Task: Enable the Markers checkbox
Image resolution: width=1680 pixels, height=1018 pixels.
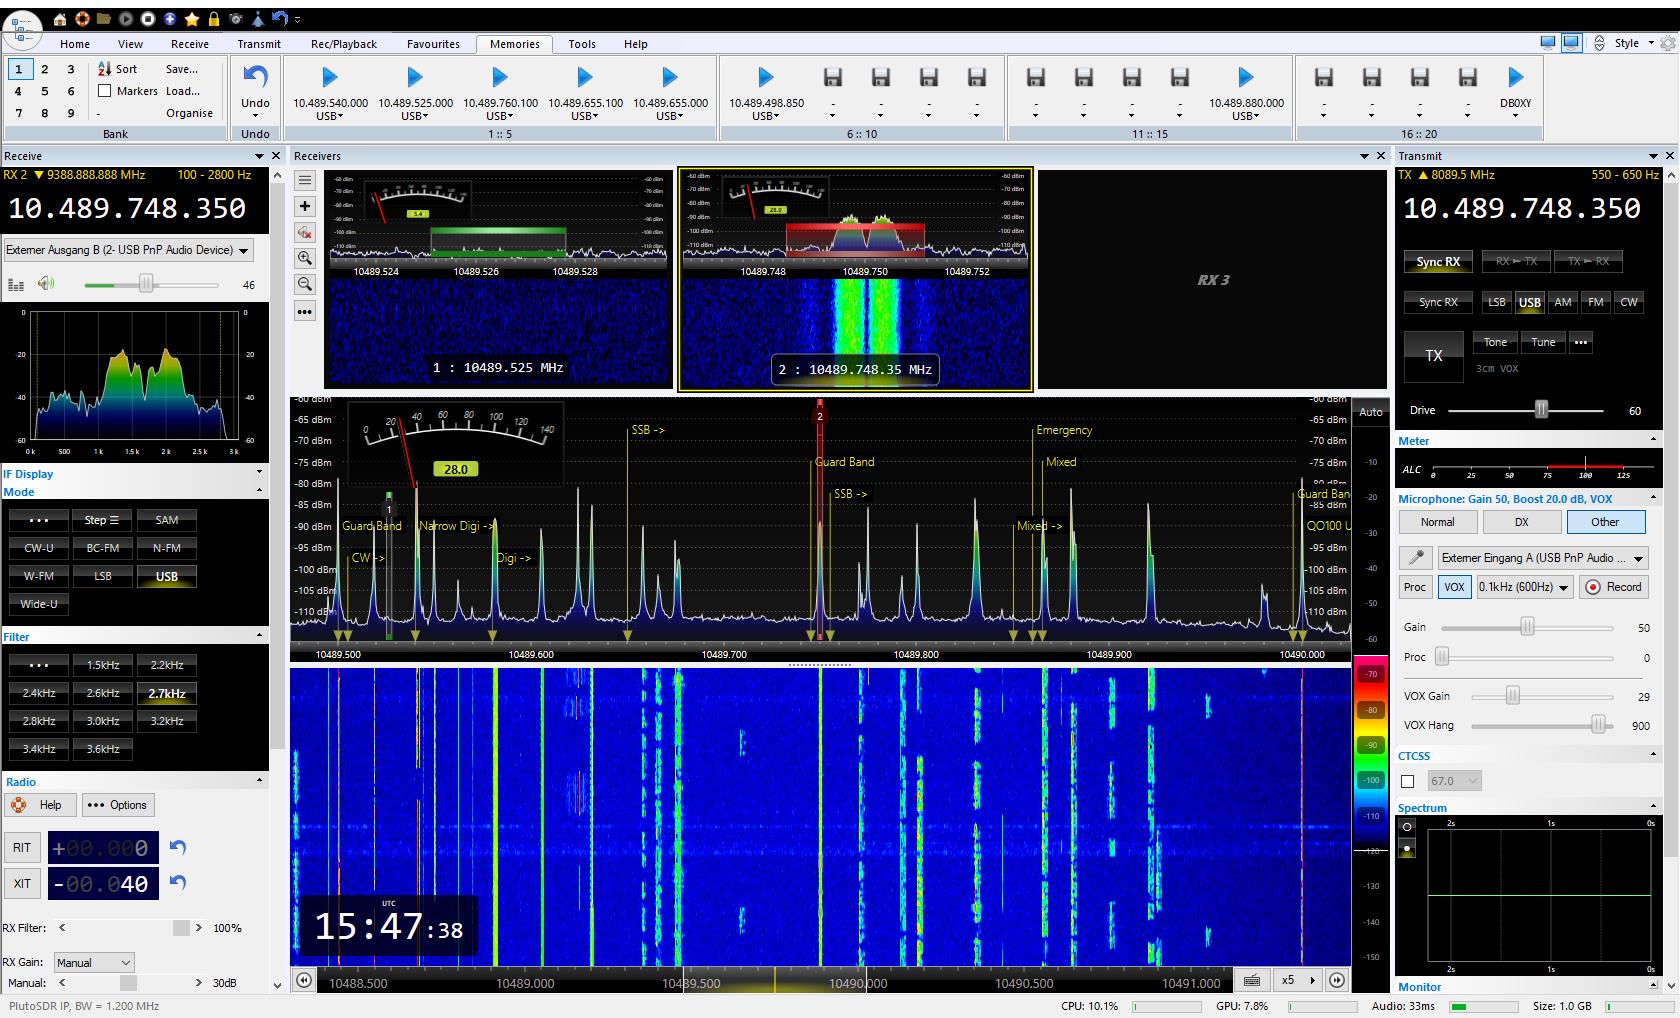Action: coord(105,91)
